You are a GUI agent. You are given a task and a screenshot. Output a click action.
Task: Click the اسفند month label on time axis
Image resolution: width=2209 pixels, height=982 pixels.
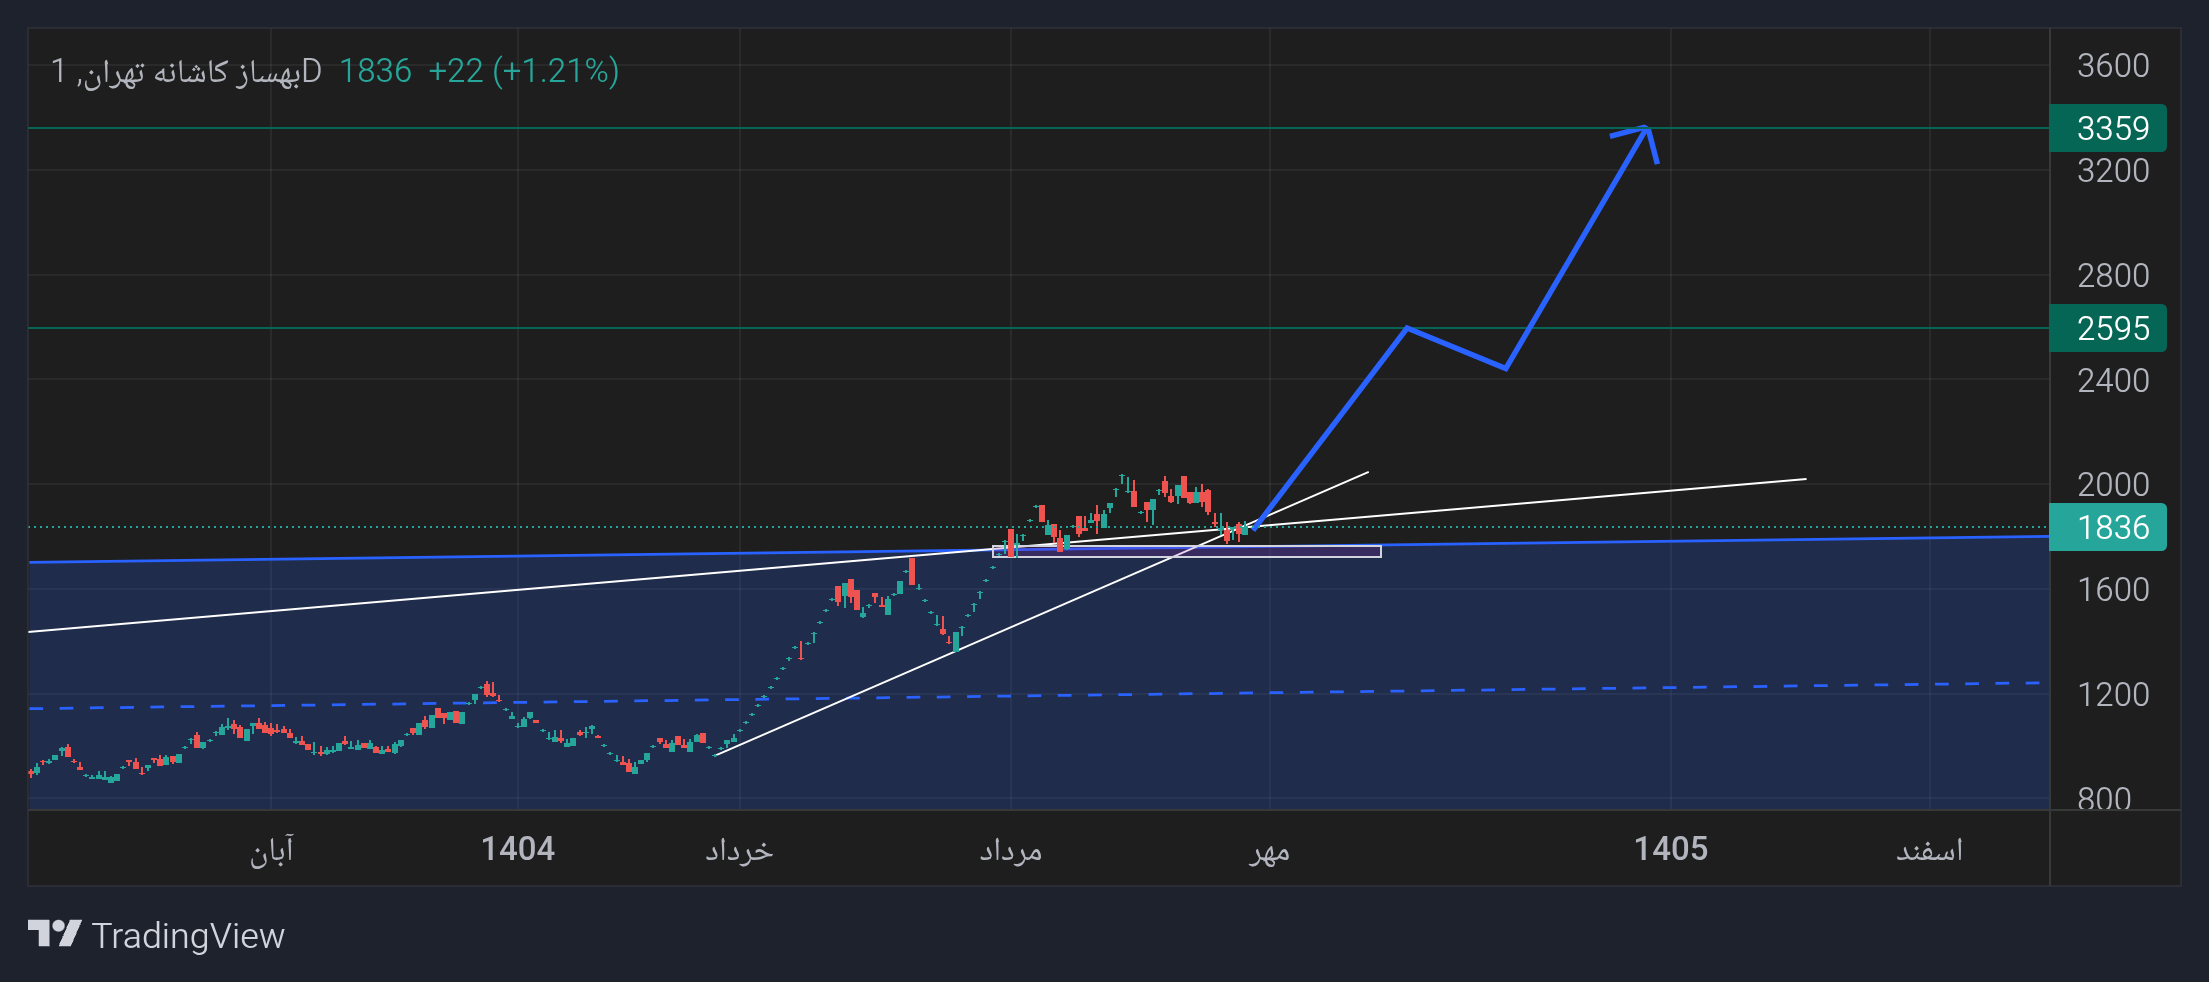1929,851
